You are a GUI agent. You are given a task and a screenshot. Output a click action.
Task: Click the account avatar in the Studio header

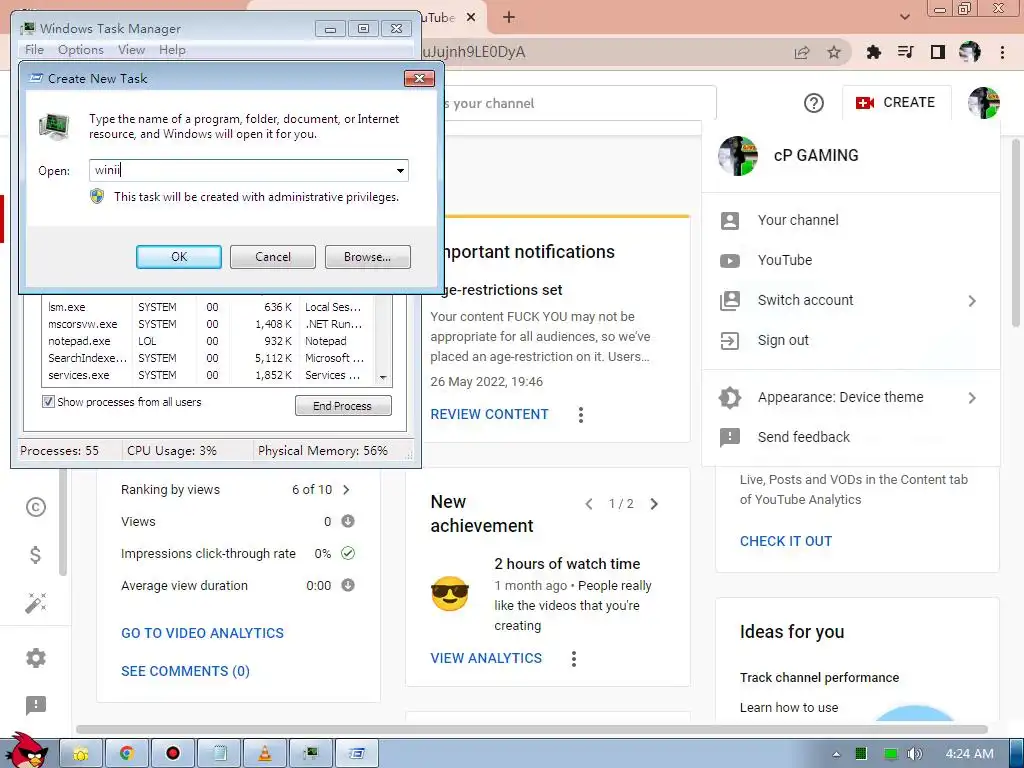point(984,103)
